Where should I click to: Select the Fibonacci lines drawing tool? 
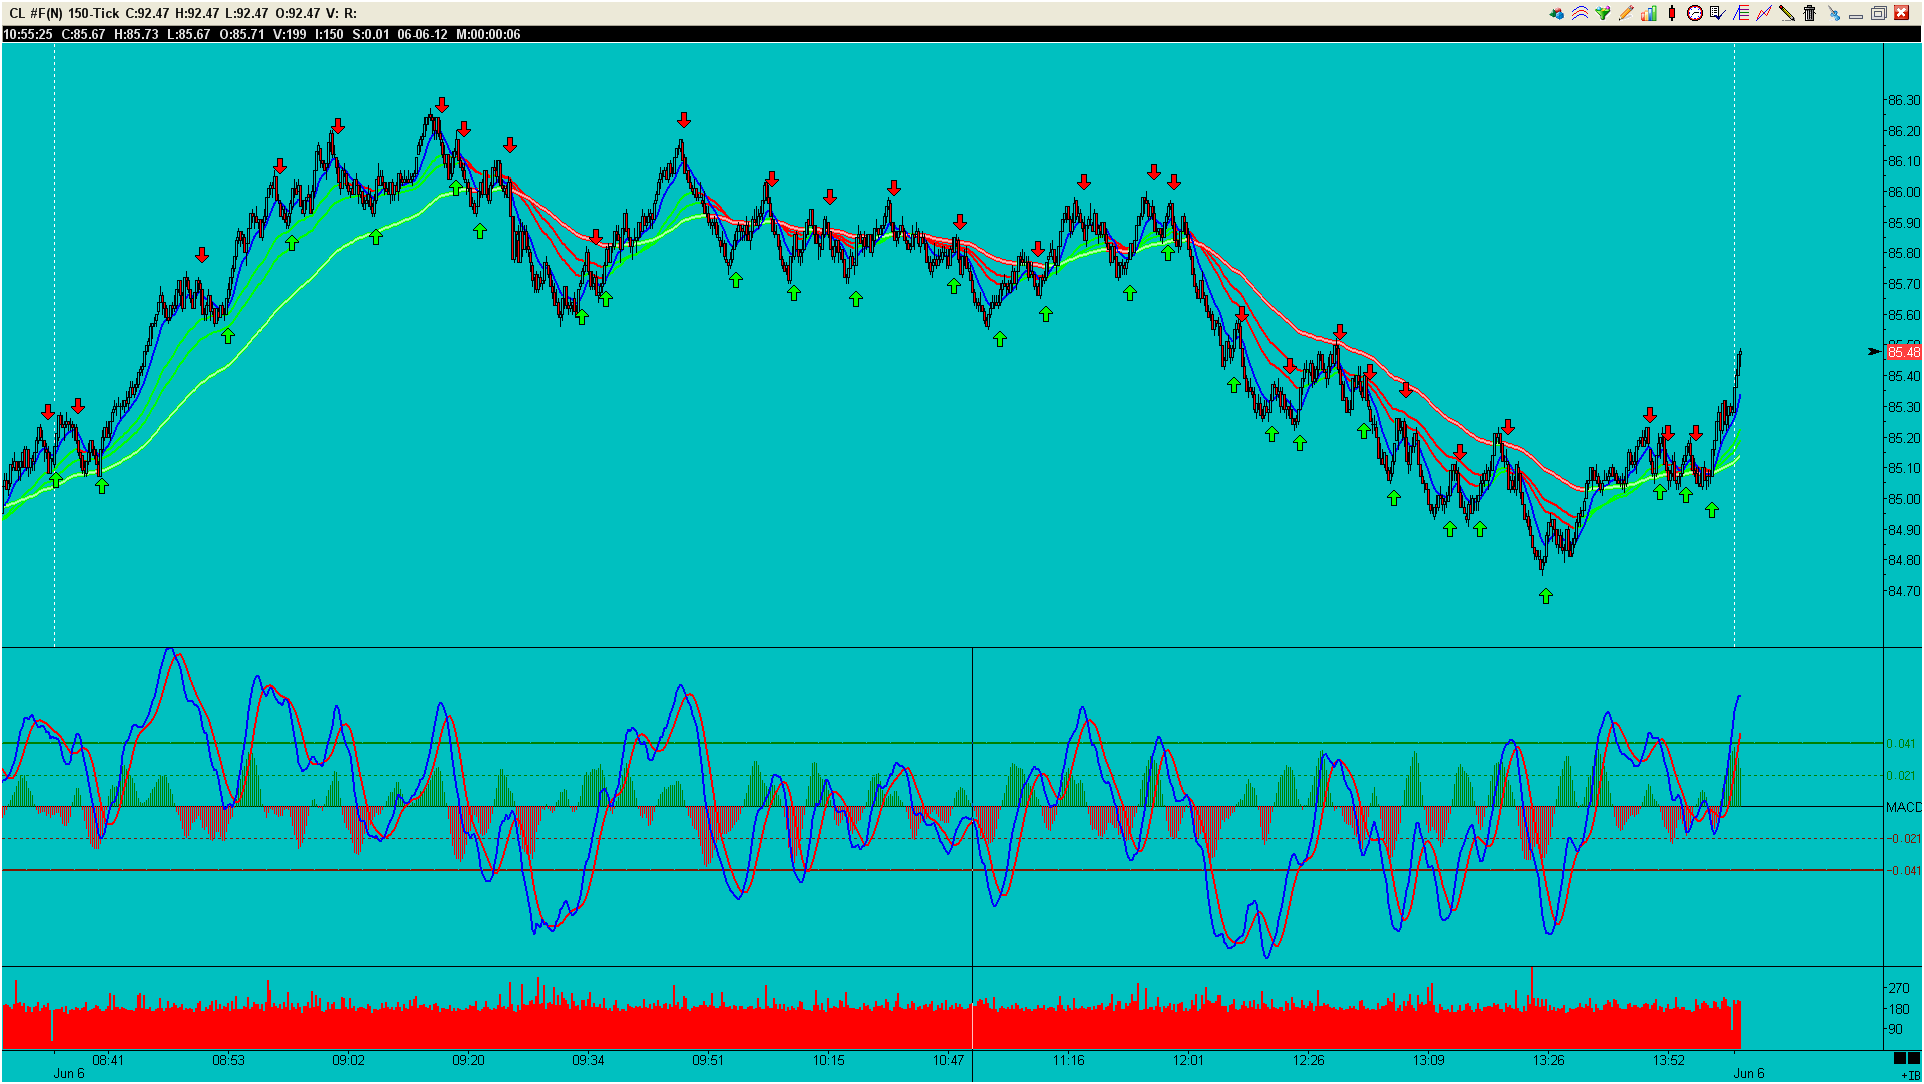coord(1741,13)
